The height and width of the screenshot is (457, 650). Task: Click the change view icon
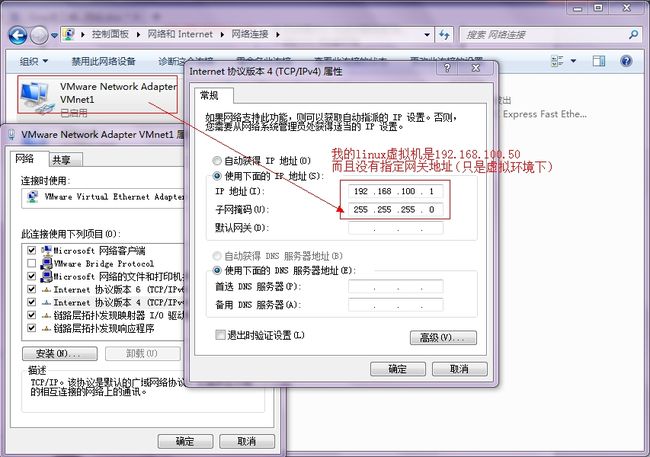[x=558, y=61]
